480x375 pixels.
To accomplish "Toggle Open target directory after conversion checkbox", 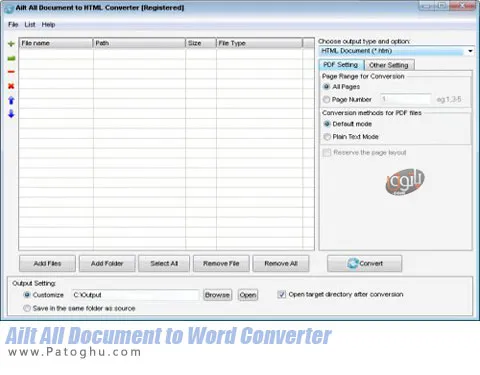I will tap(282, 294).
